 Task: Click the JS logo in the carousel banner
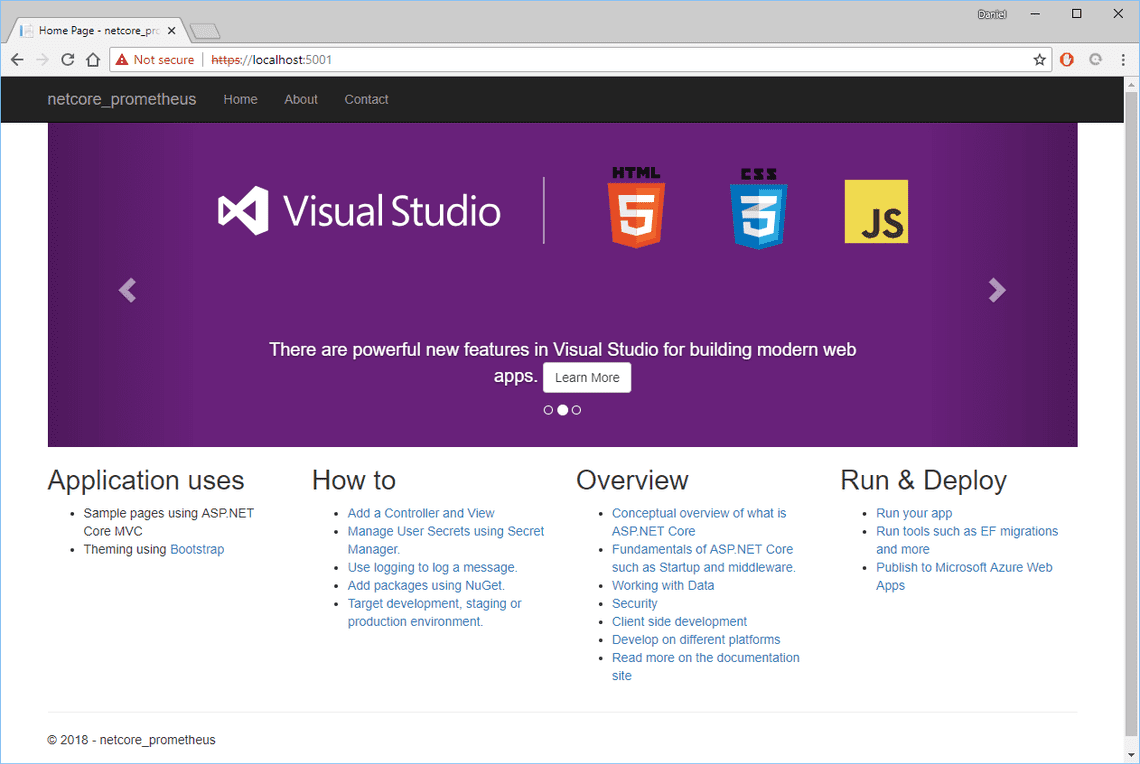pyautogui.click(x=876, y=211)
